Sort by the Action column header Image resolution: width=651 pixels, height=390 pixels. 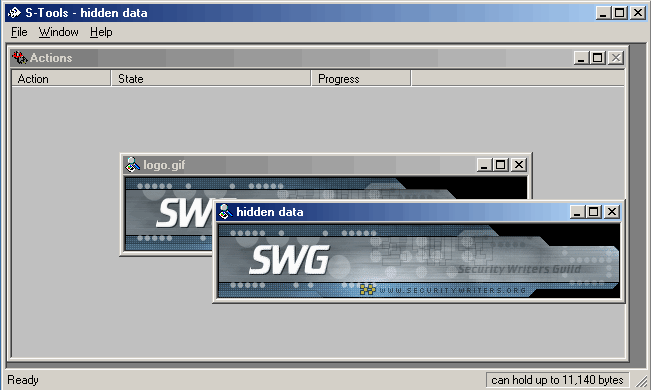click(x=61, y=78)
